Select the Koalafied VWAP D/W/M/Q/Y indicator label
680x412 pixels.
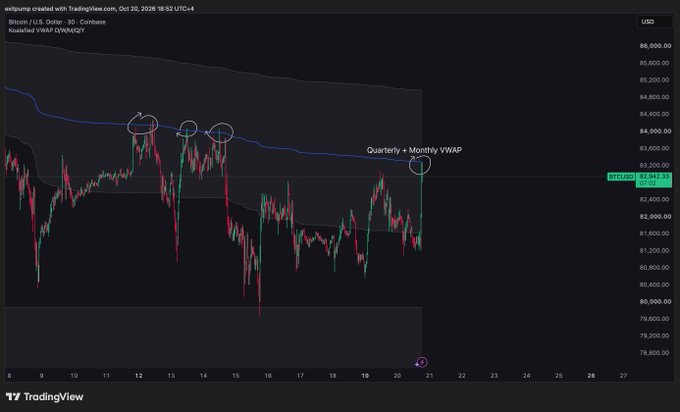(46, 30)
